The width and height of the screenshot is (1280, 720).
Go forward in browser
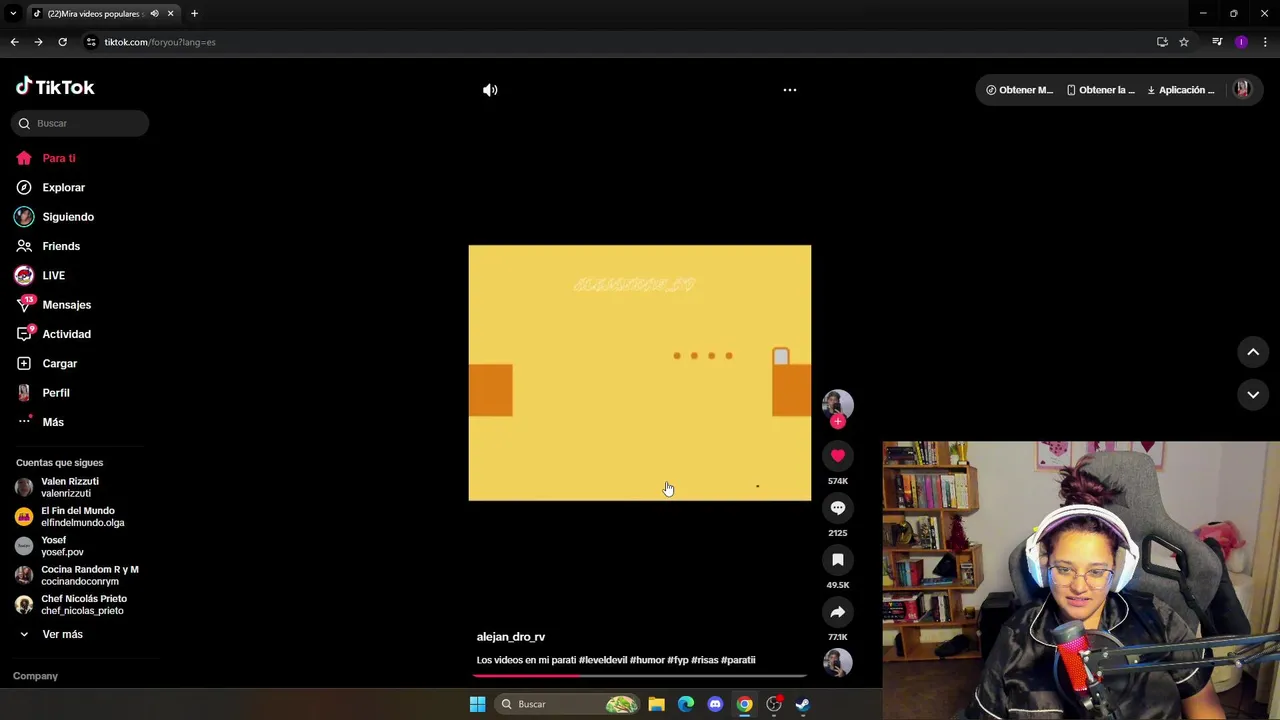click(38, 42)
